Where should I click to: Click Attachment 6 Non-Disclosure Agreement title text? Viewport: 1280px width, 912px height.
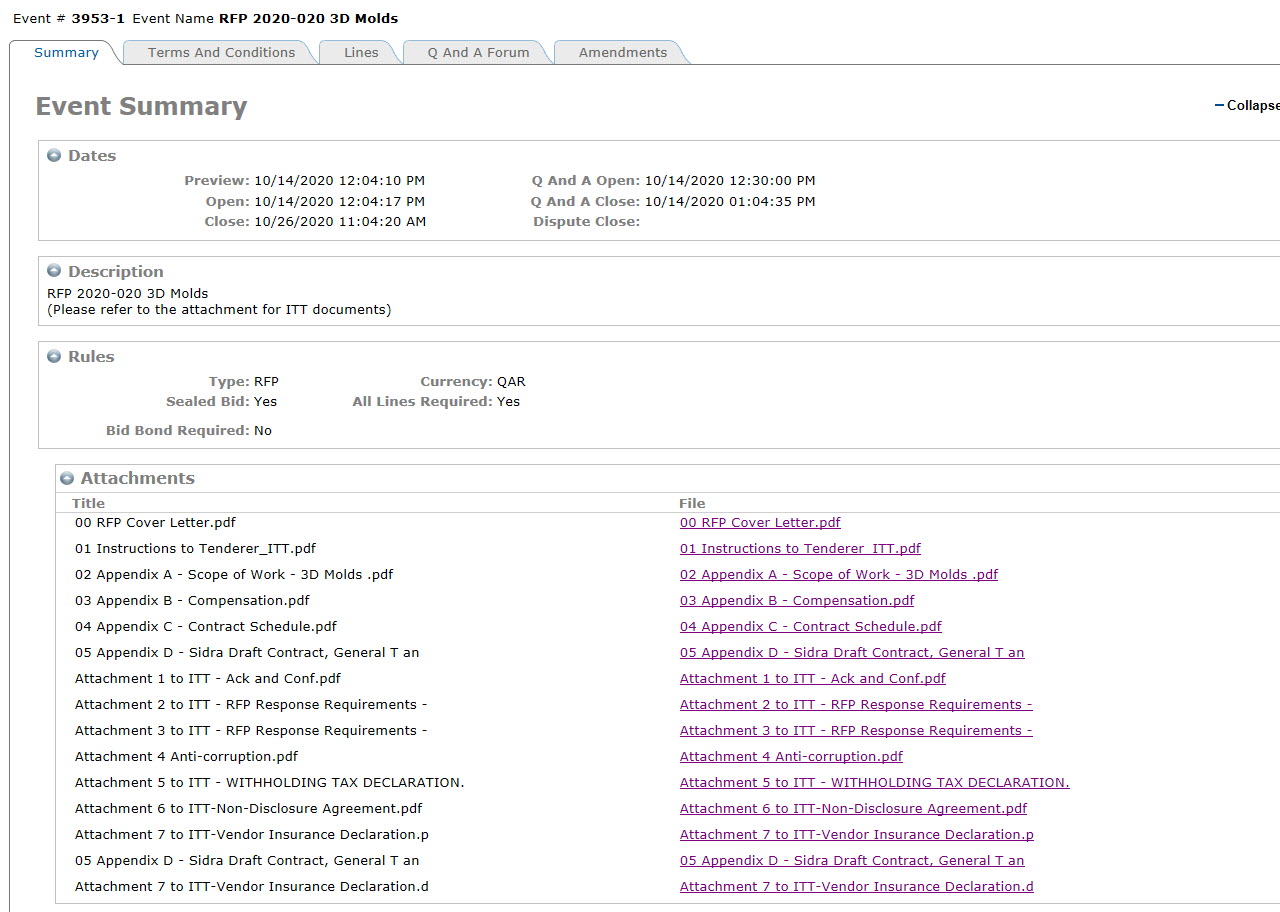click(248, 808)
